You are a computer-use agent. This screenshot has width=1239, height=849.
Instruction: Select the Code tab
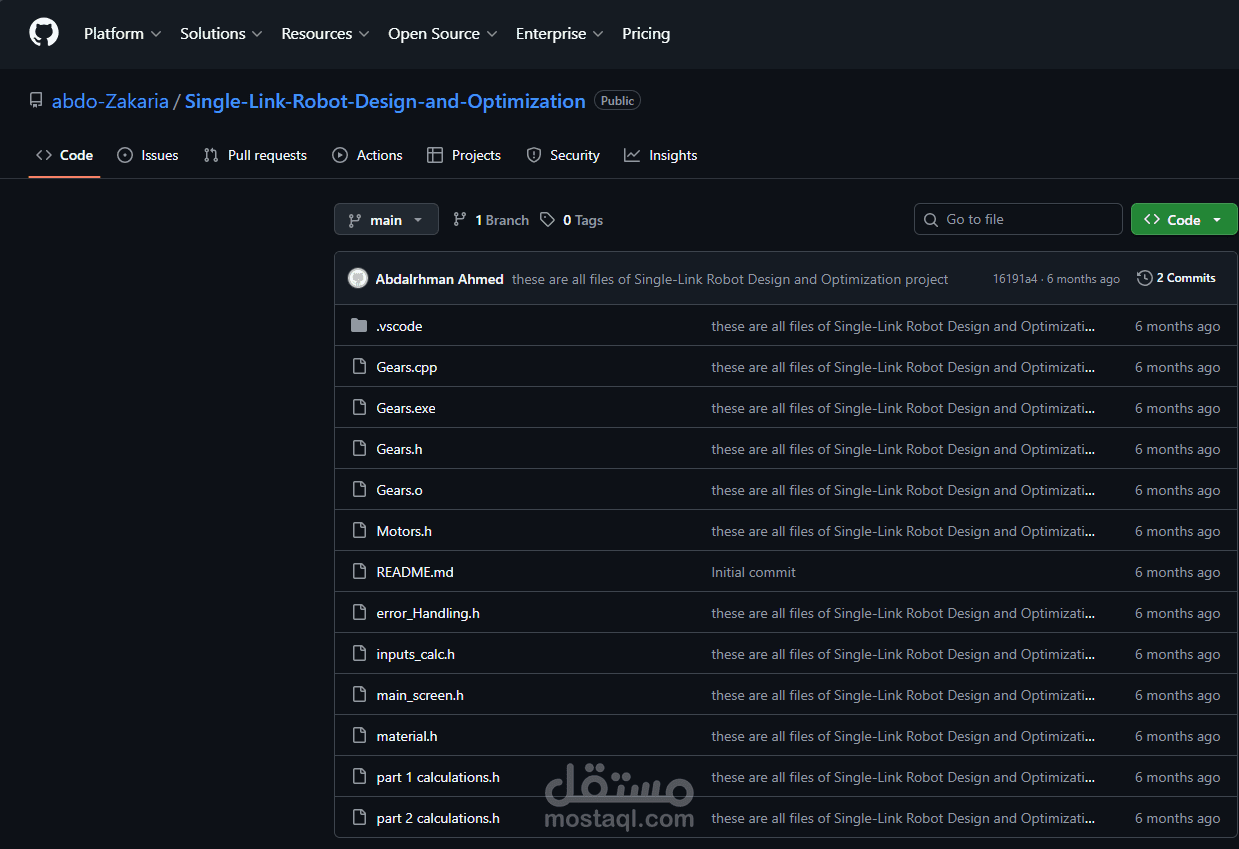coord(65,155)
